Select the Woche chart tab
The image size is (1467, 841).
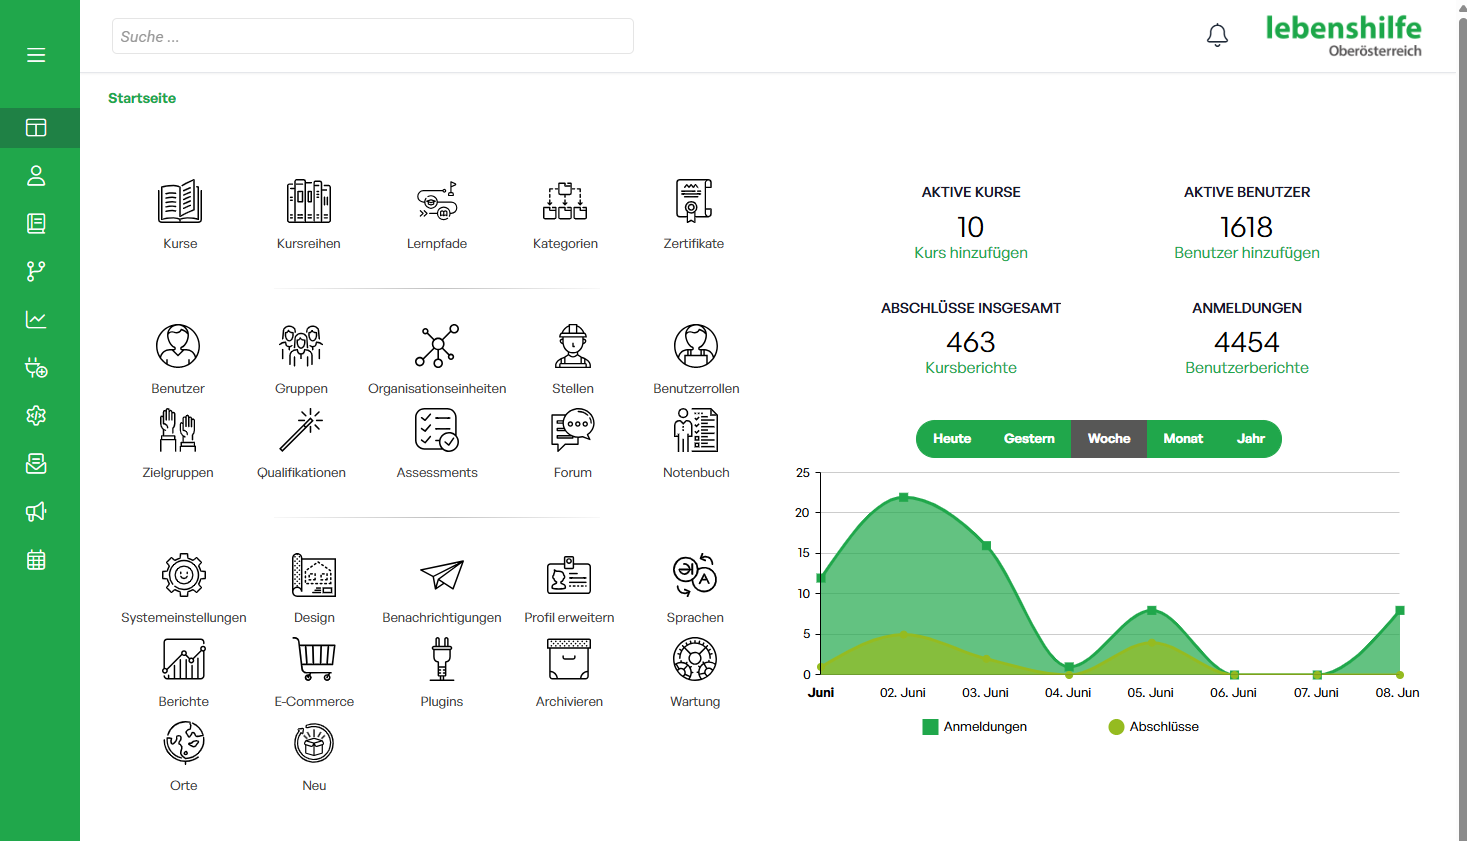point(1109,439)
